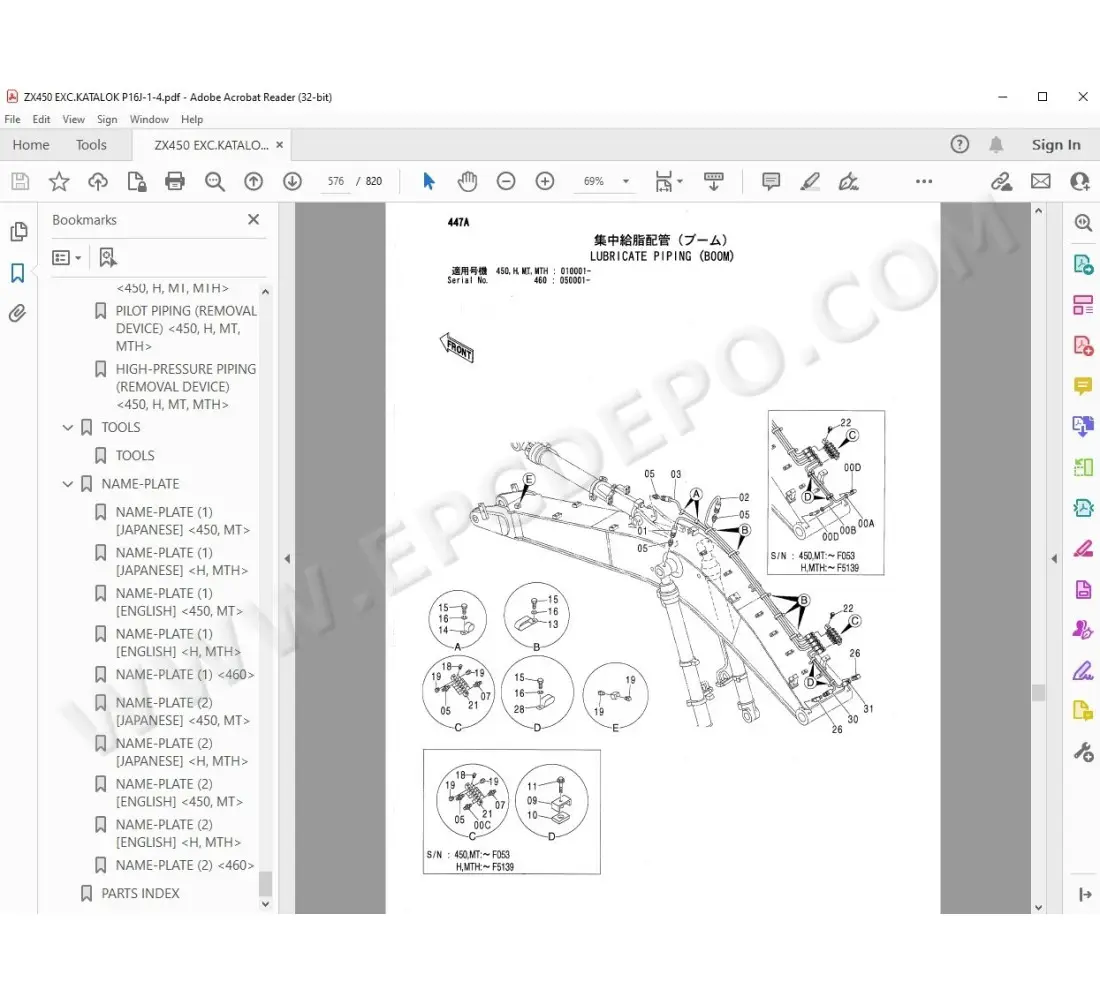This screenshot has width=1100, height=1000.
Task: Toggle the Bookmarks panel icon
Action: [x=18, y=273]
